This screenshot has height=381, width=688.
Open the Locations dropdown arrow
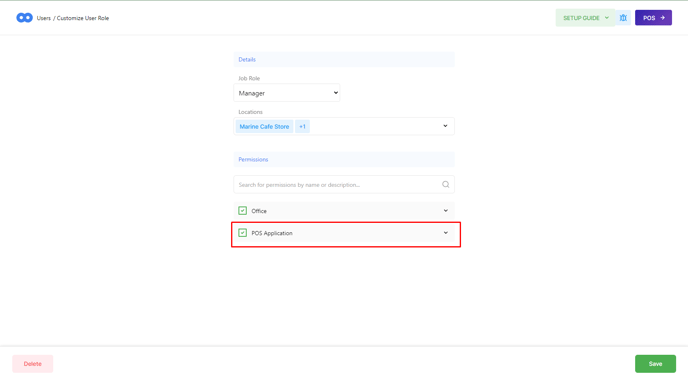(x=445, y=126)
